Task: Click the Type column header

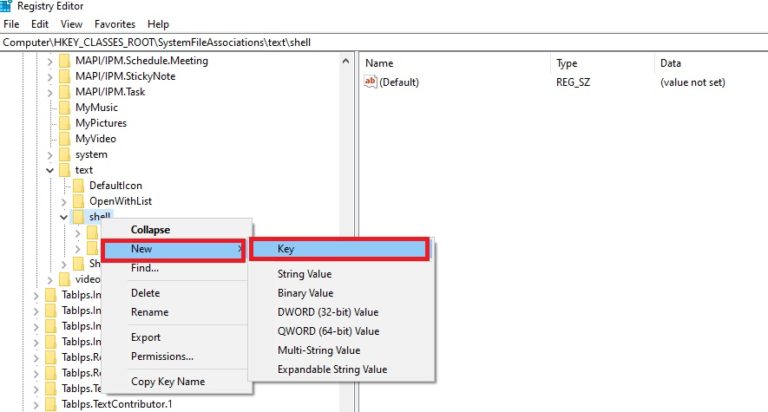Action: tap(567, 63)
